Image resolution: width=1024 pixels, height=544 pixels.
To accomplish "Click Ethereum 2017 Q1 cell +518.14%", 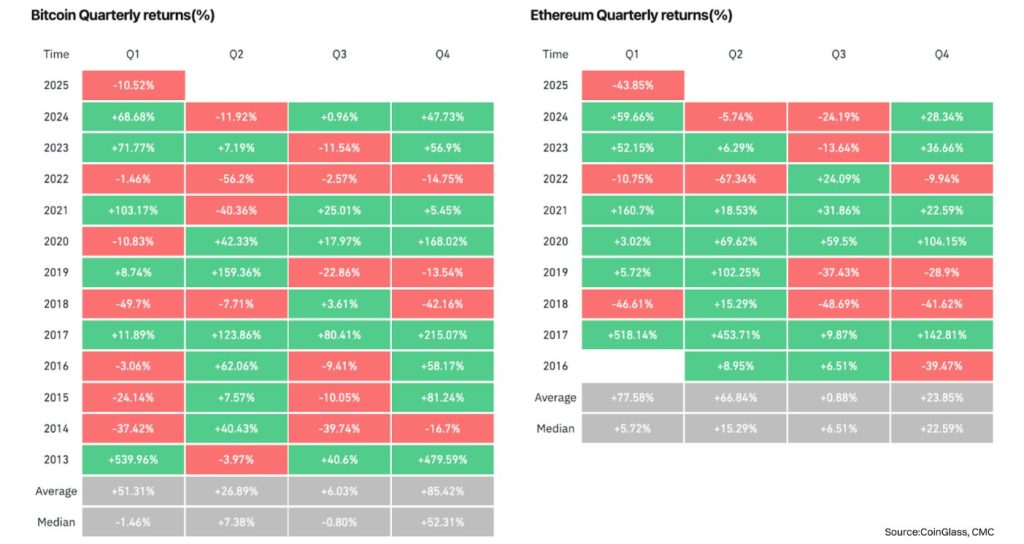I will pos(632,334).
